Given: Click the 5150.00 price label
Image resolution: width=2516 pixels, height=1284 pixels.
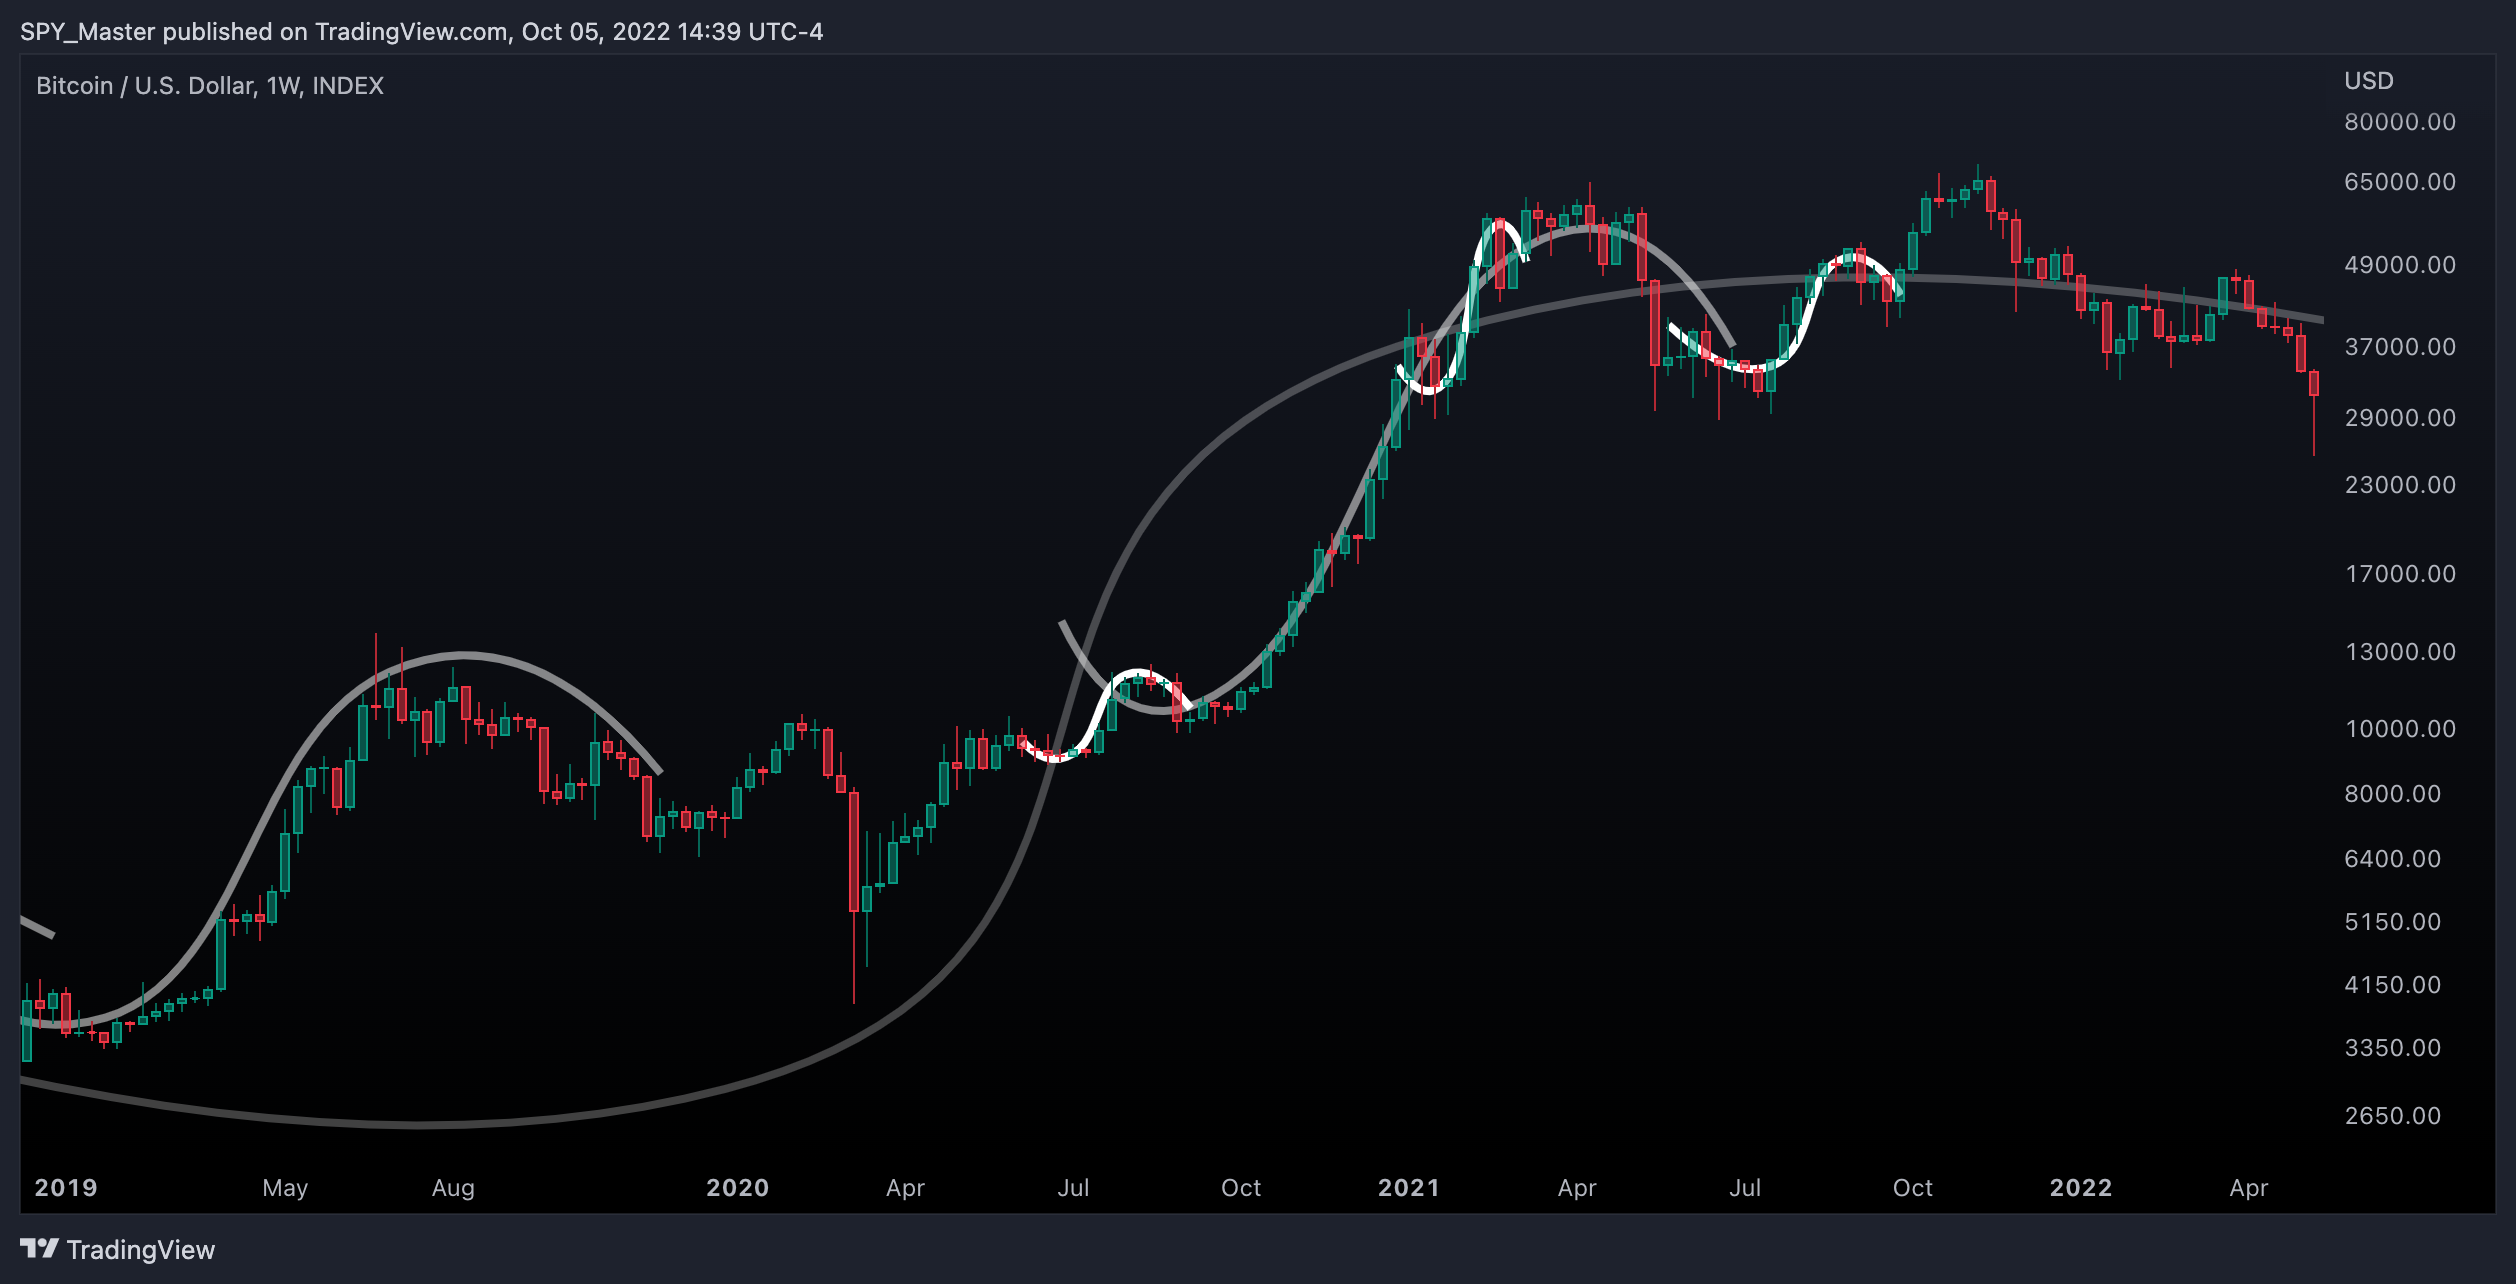Looking at the screenshot, I should [x=2393, y=922].
